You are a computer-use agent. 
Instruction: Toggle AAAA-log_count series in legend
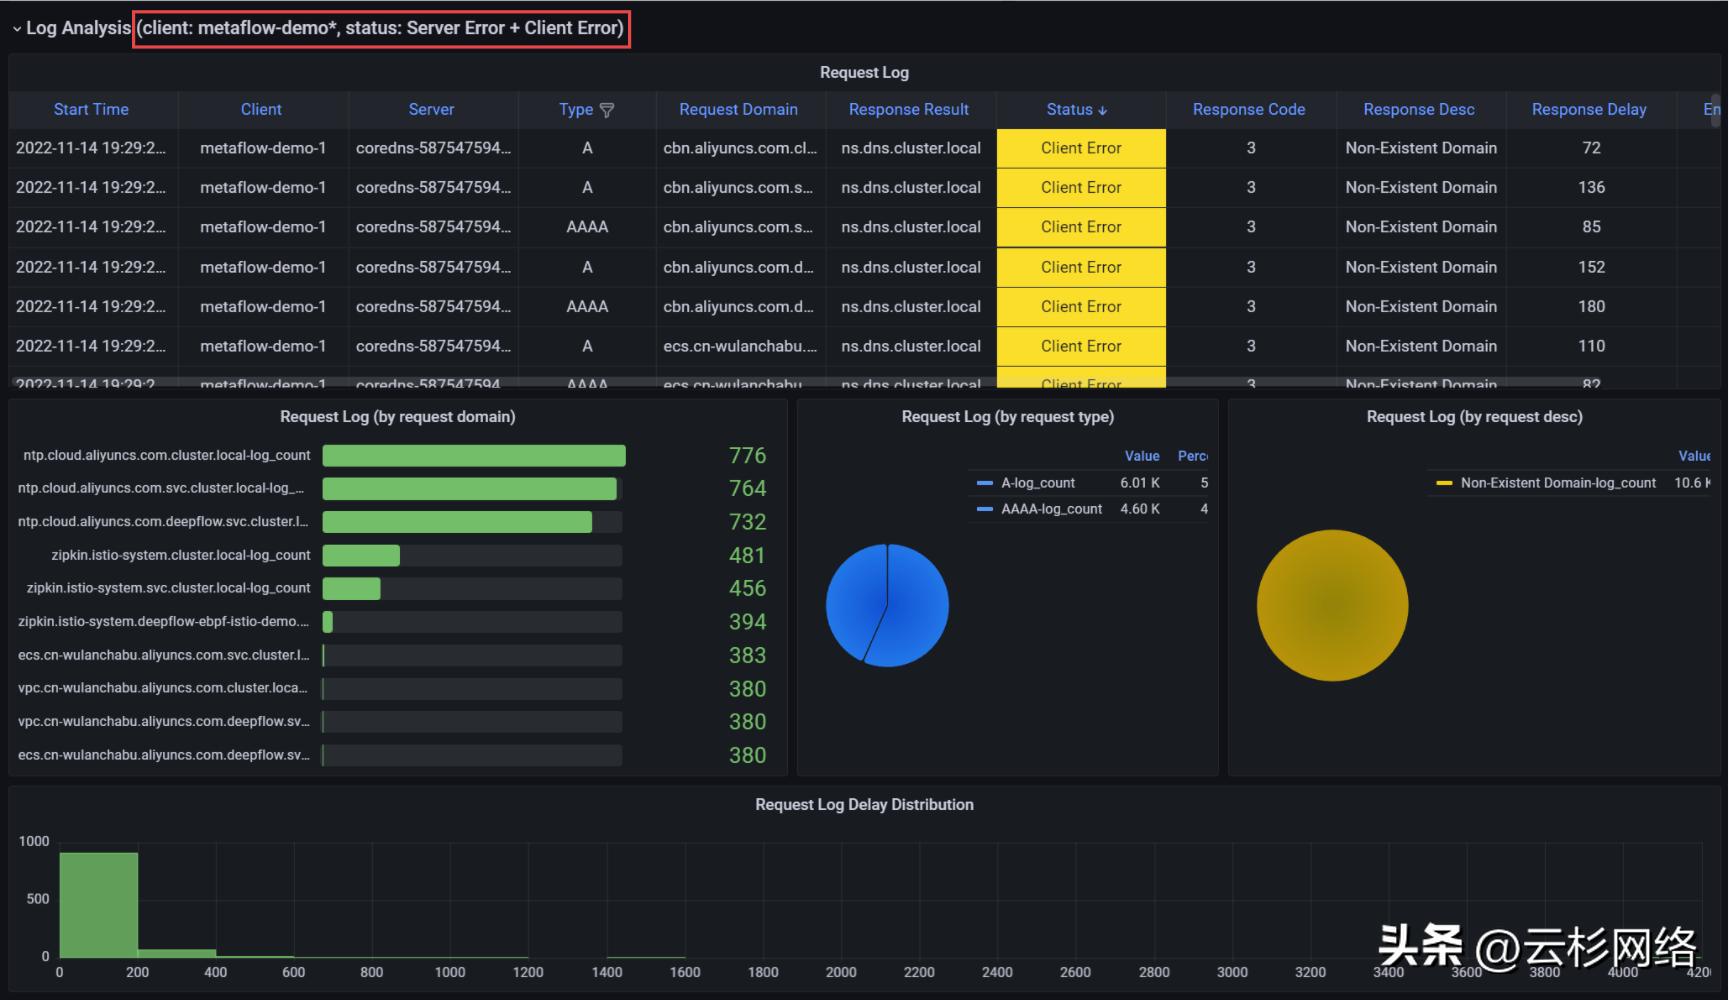(x=1052, y=509)
